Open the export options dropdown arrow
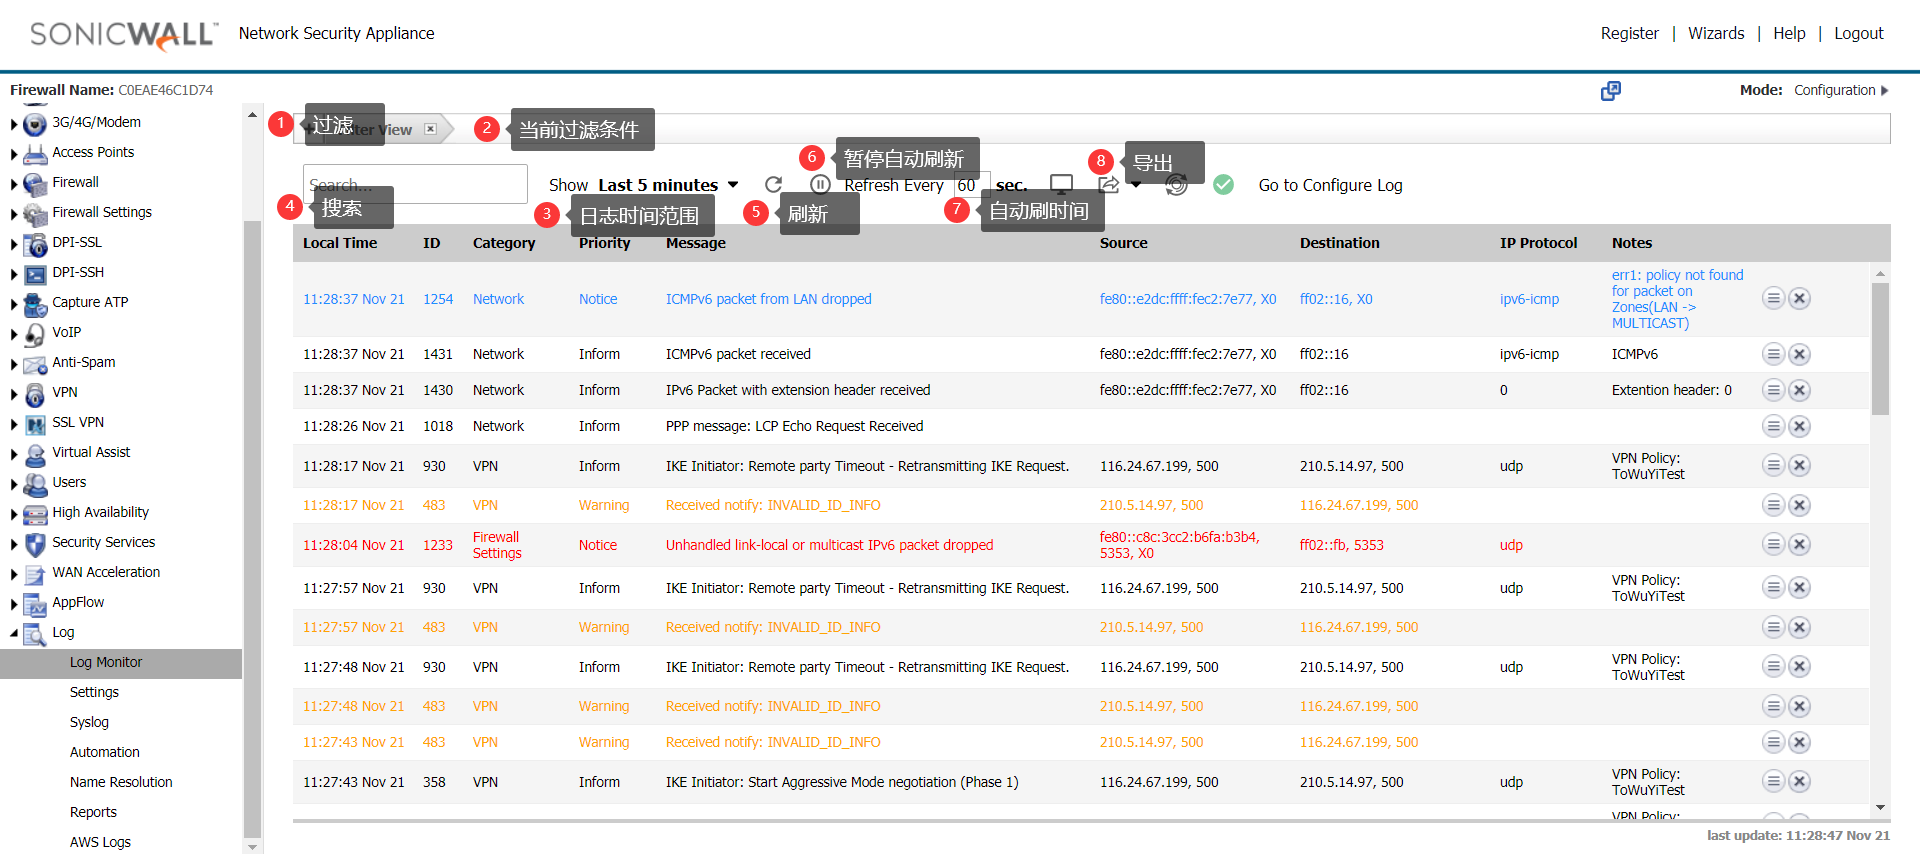 click(x=1136, y=186)
